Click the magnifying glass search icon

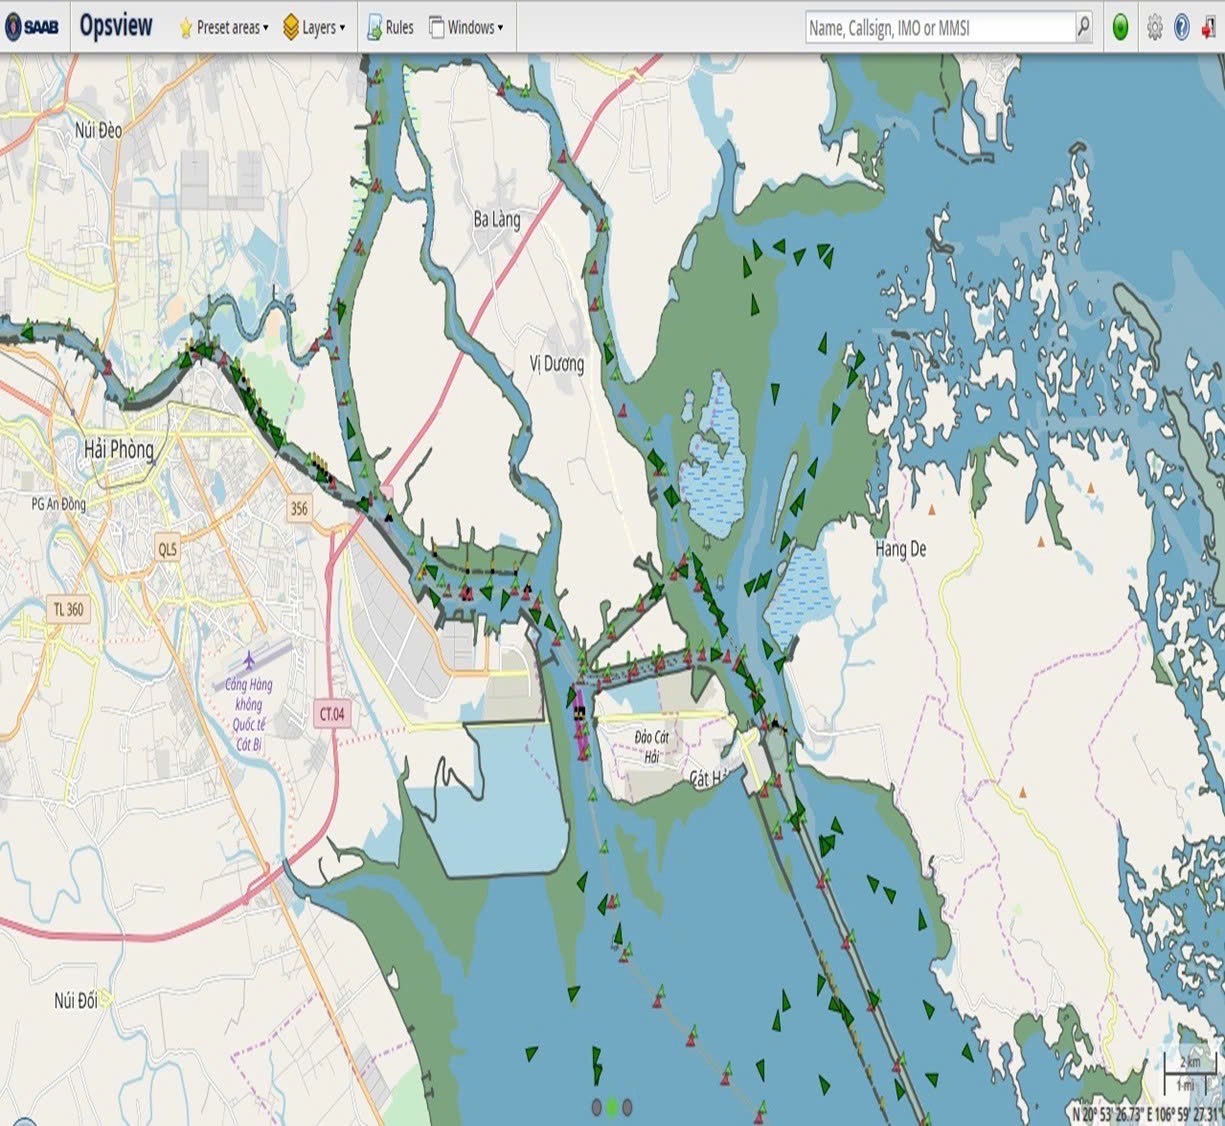point(1083,27)
